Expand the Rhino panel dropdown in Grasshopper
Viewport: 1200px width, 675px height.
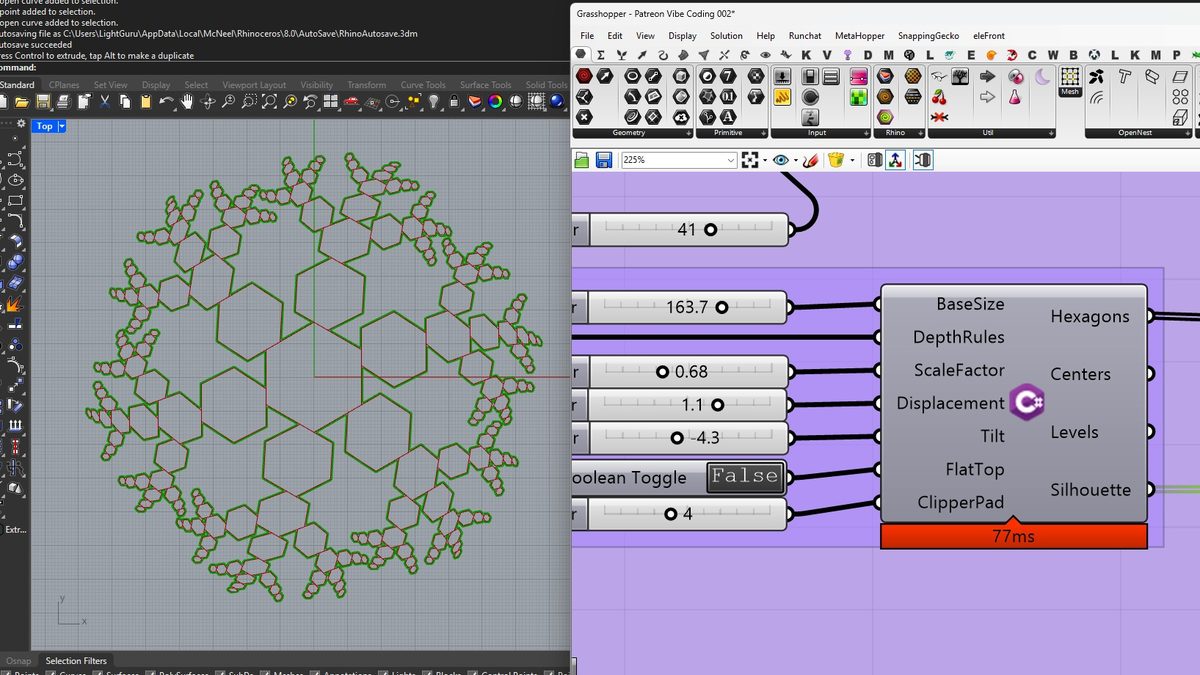tap(921, 133)
